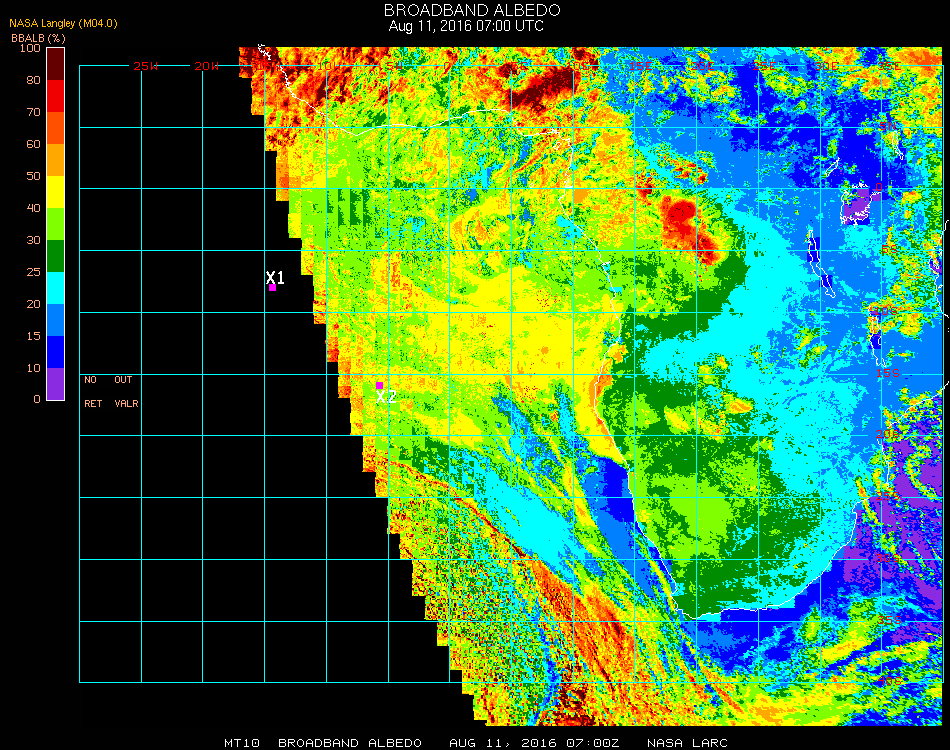Click the 25W longitude label

coord(145,66)
